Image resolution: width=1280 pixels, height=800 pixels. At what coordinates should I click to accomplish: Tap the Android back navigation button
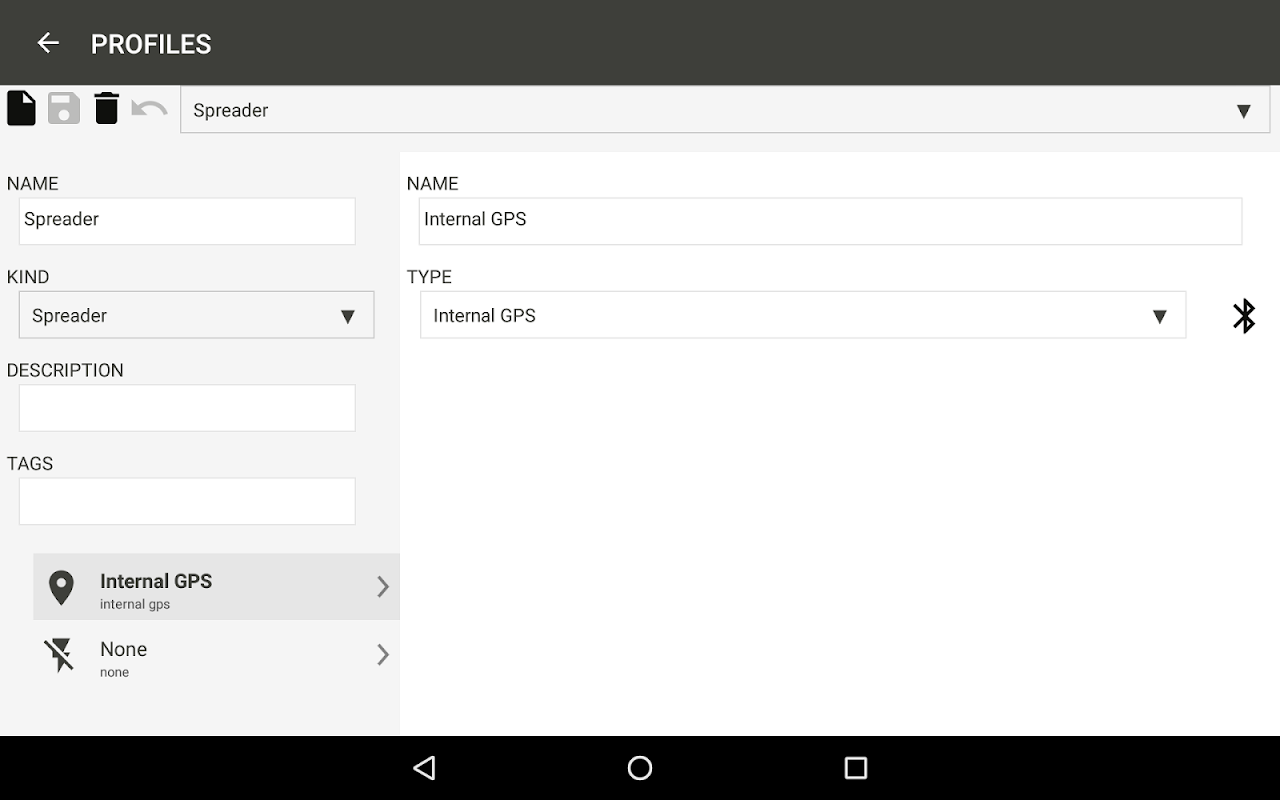coord(425,768)
